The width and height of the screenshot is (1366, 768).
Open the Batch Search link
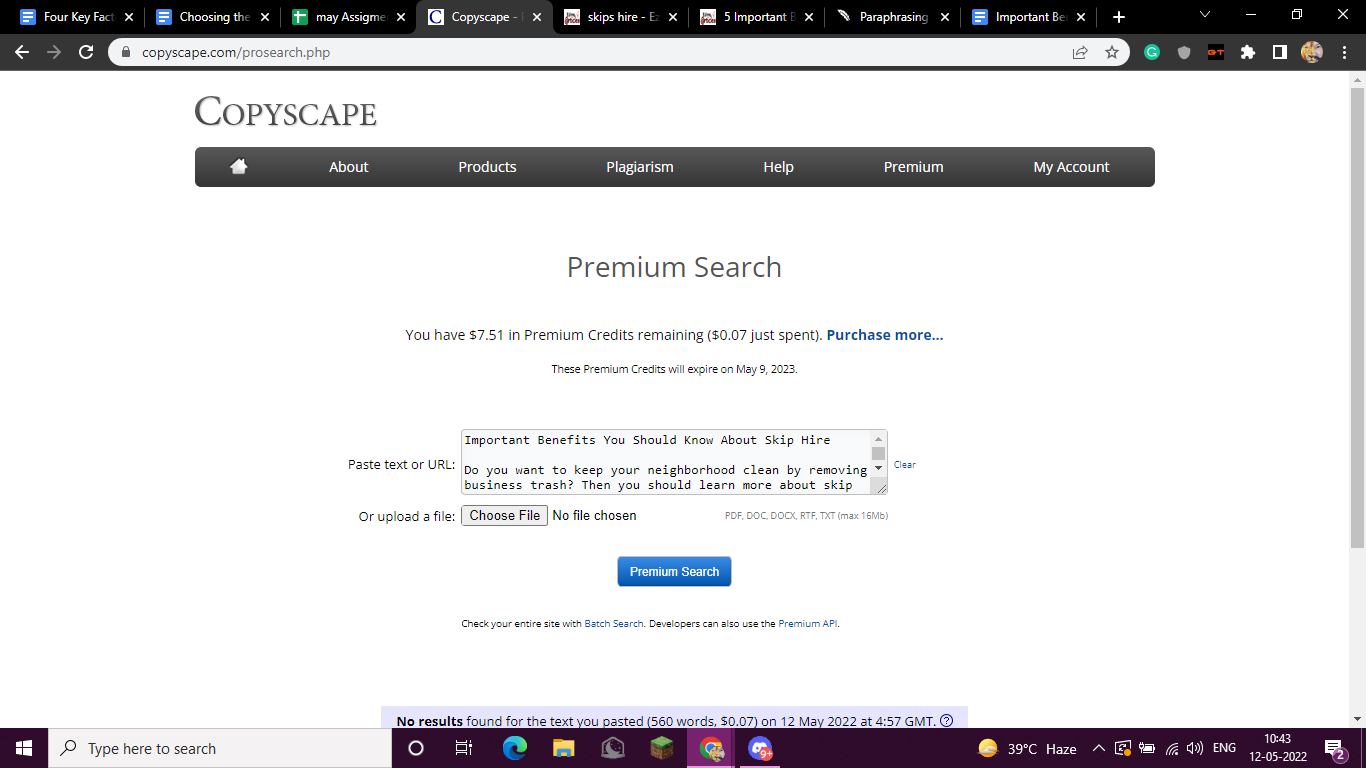614,623
